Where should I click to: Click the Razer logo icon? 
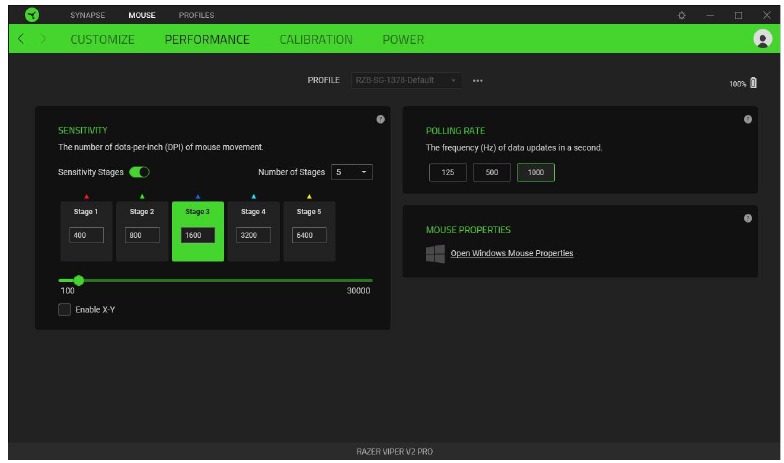click(32, 15)
